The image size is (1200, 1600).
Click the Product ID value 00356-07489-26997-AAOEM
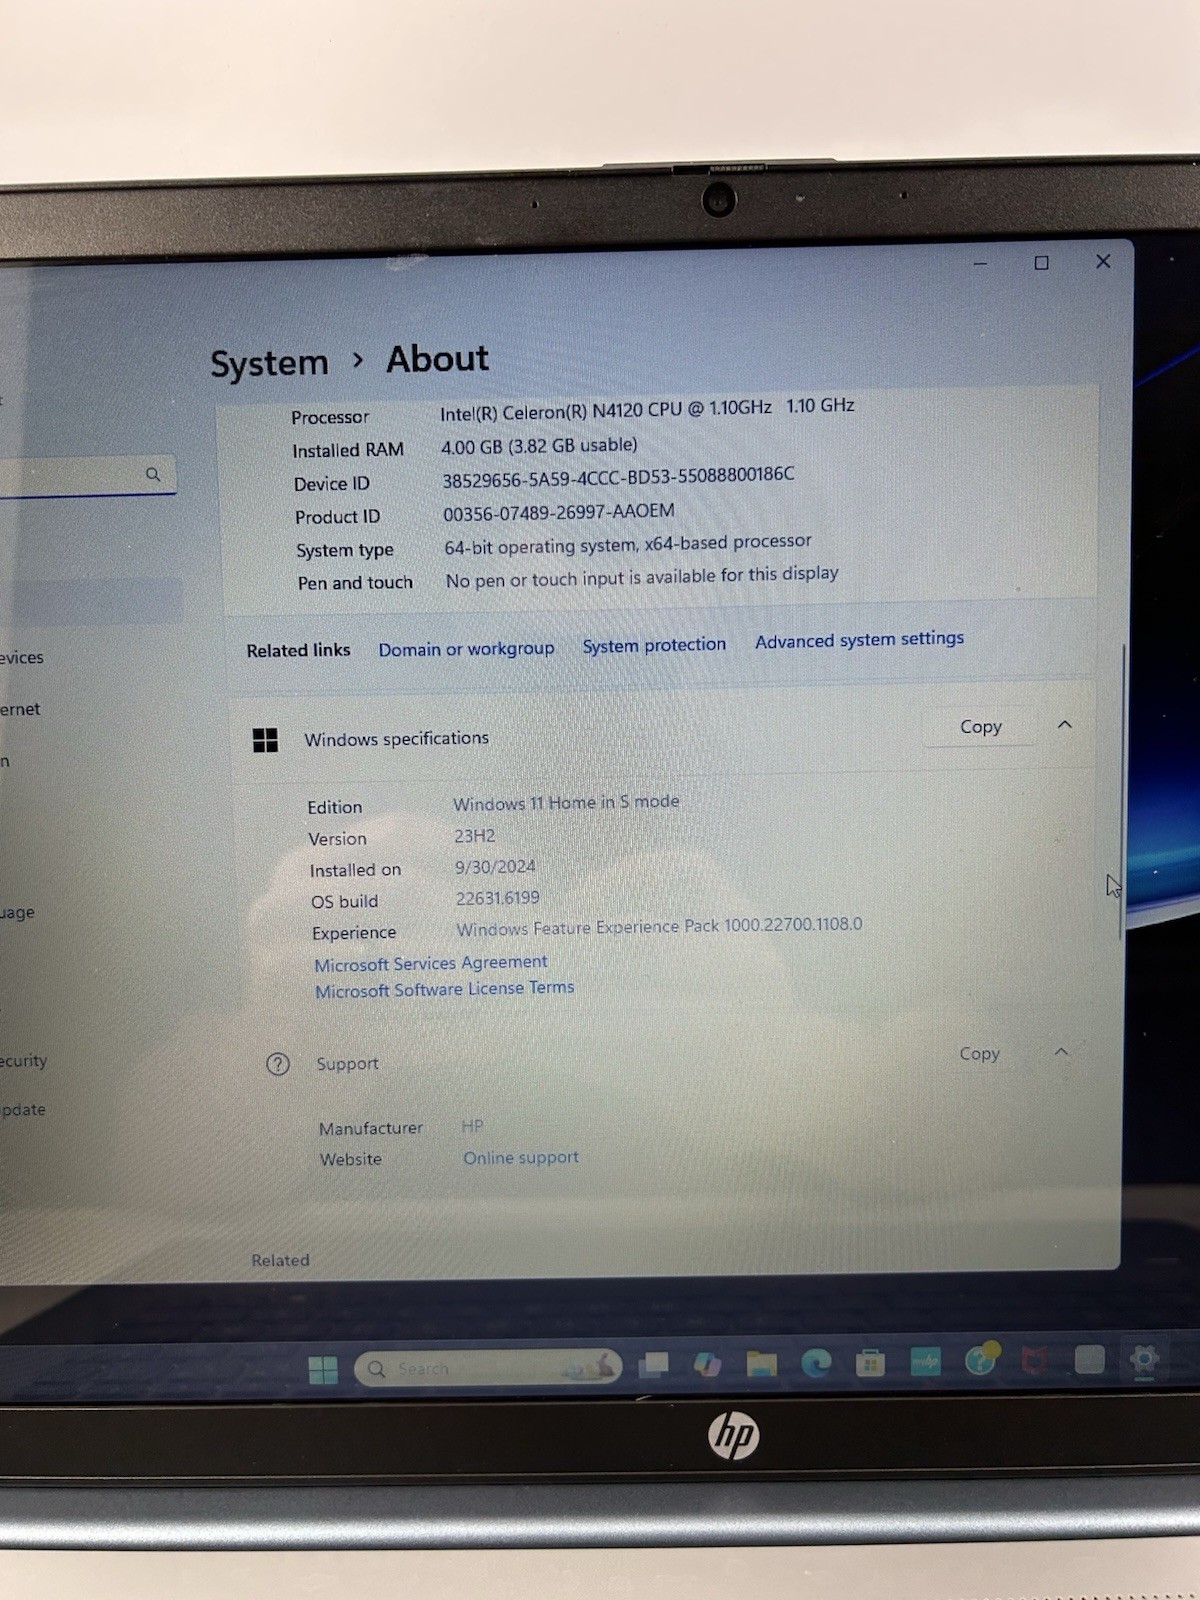559,512
